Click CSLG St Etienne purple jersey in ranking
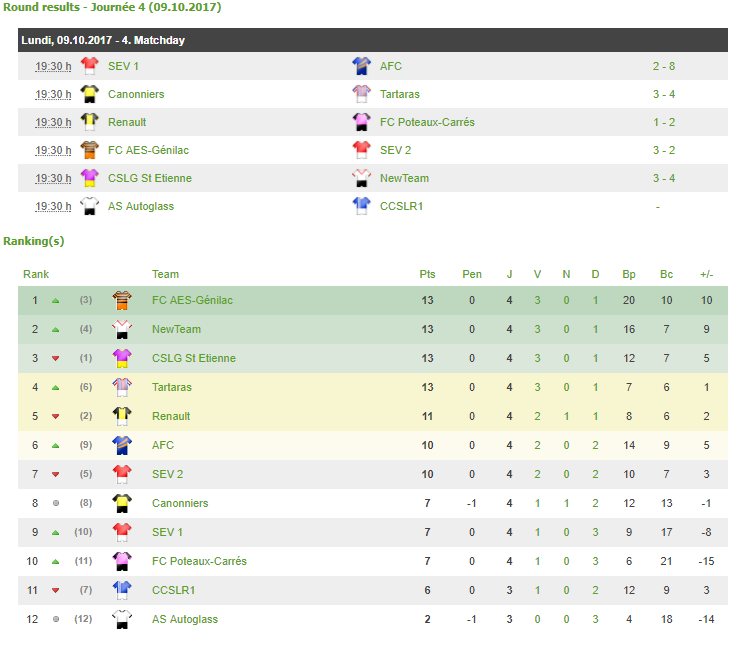The image size is (737, 652). [122, 358]
